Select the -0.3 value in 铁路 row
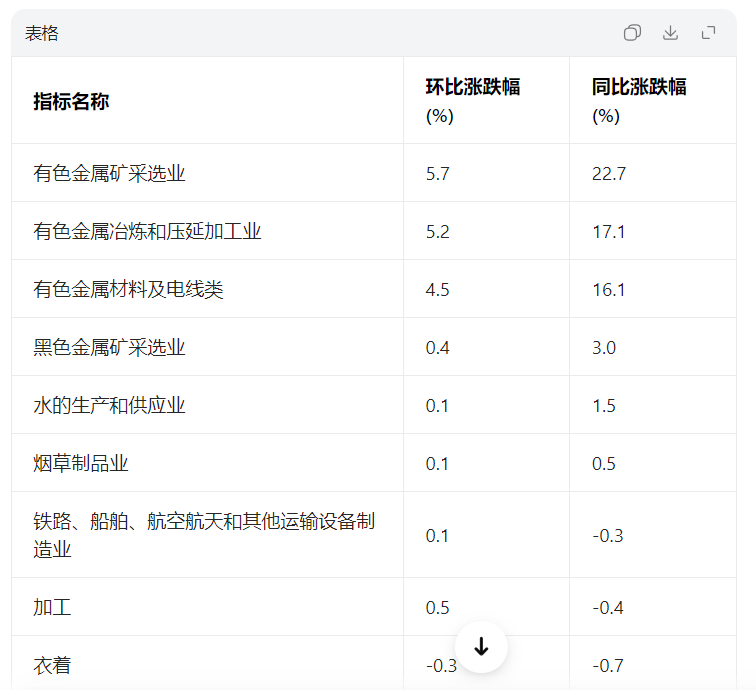 click(x=608, y=535)
